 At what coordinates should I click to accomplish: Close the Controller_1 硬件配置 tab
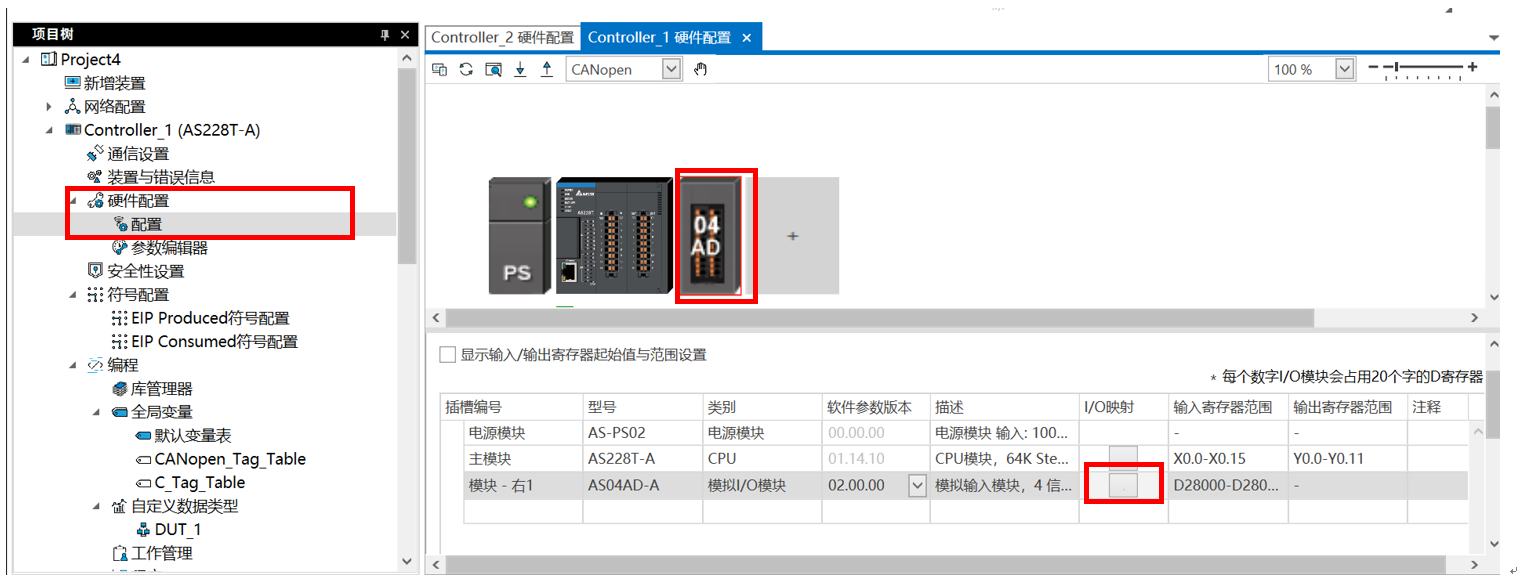[x=746, y=38]
